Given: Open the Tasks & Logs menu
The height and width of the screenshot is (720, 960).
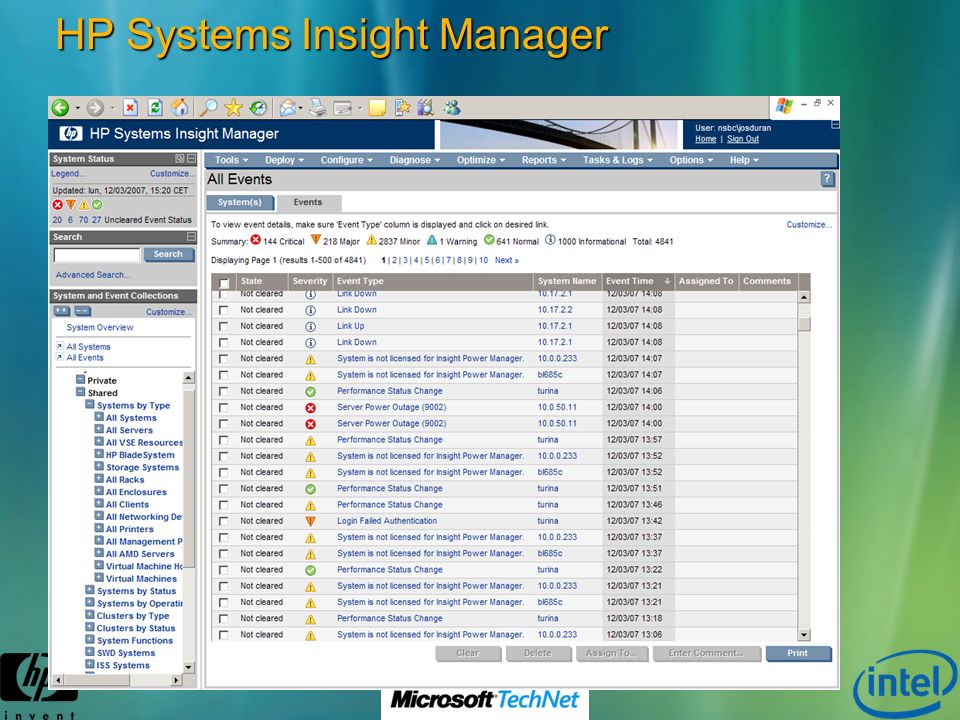Looking at the screenshot, I should point(617,160).
